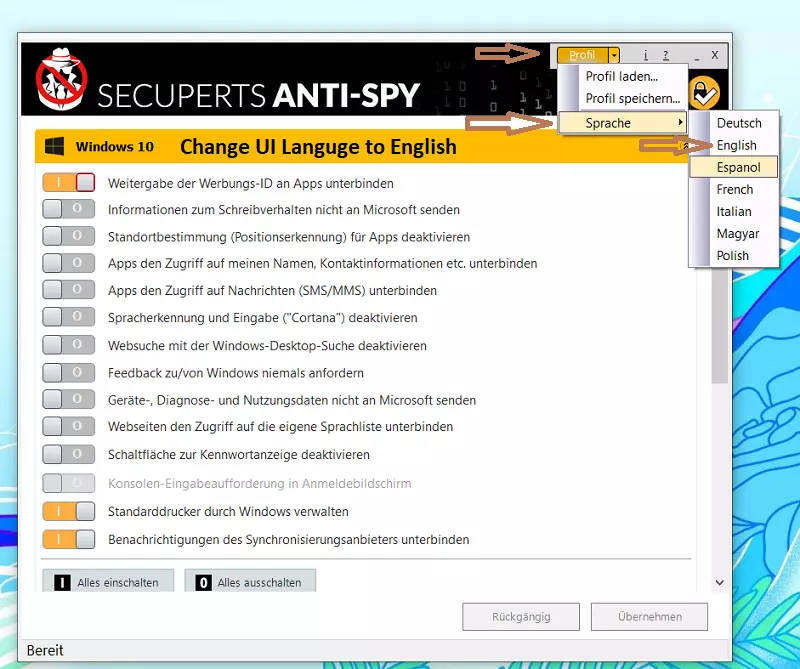Enable Websuche mit Windows-Desktop-Suche deaktivieren toggle

point(69,345)
